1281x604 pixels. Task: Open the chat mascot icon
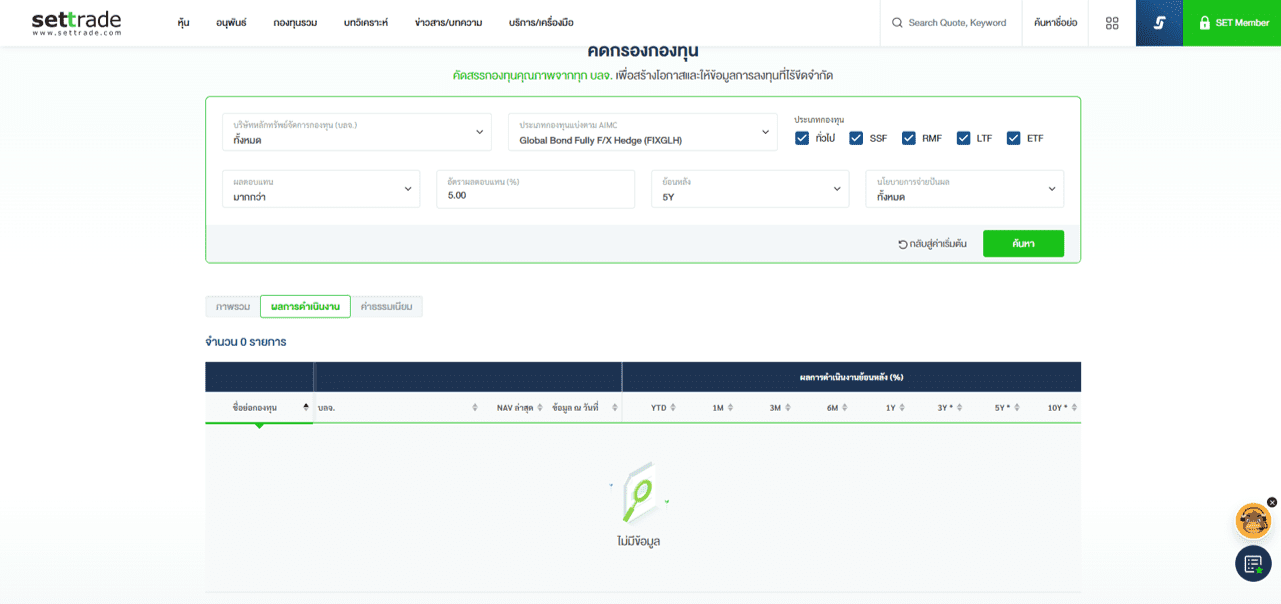[x=1253, y=521]
